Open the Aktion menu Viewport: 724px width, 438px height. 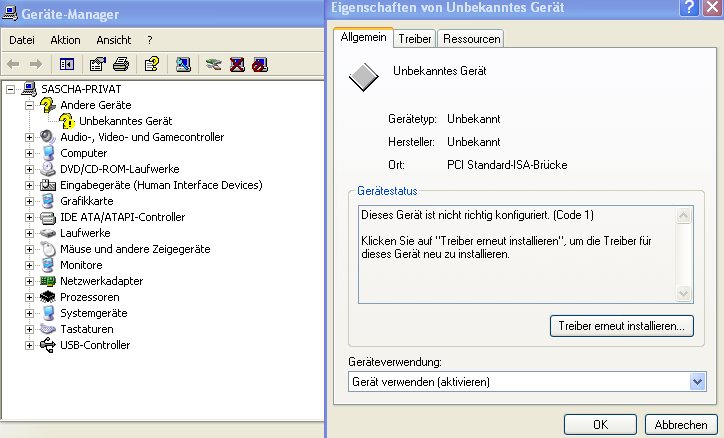pos(65,40)
